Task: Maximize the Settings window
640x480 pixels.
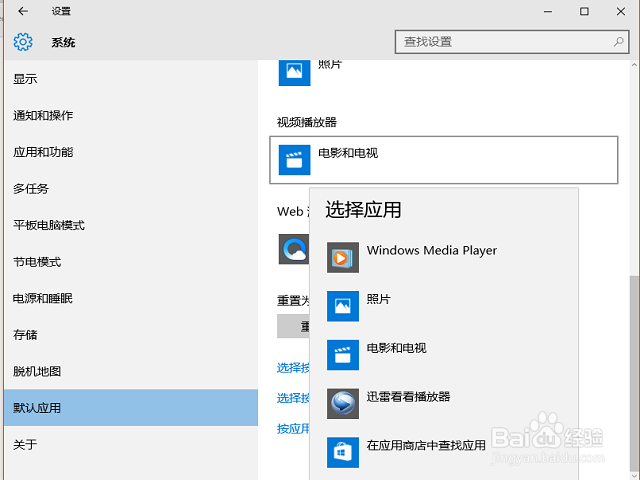Action: (x=584, y=11)
